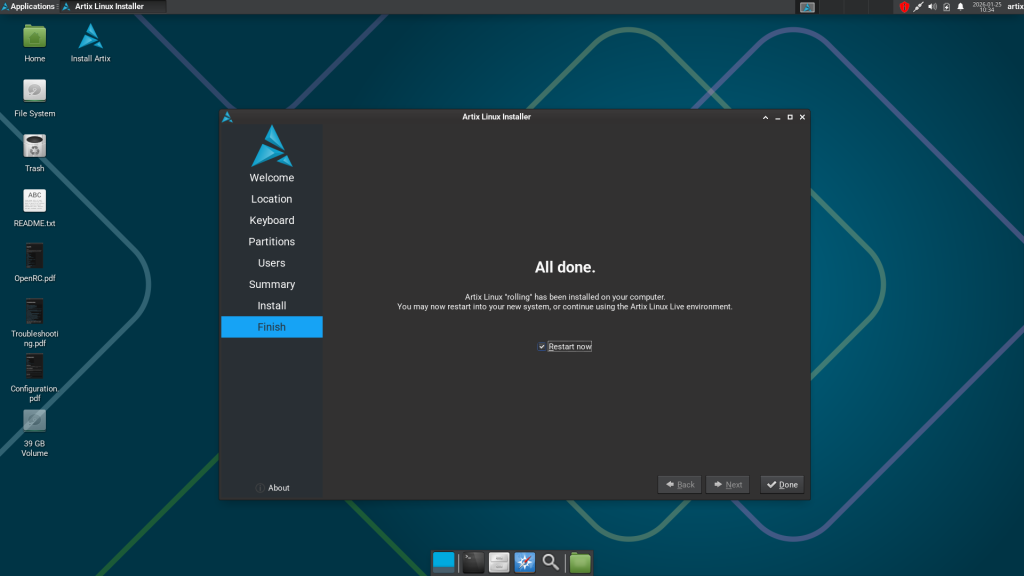Open the magnifier application finder in the dock

coord(551,561)
